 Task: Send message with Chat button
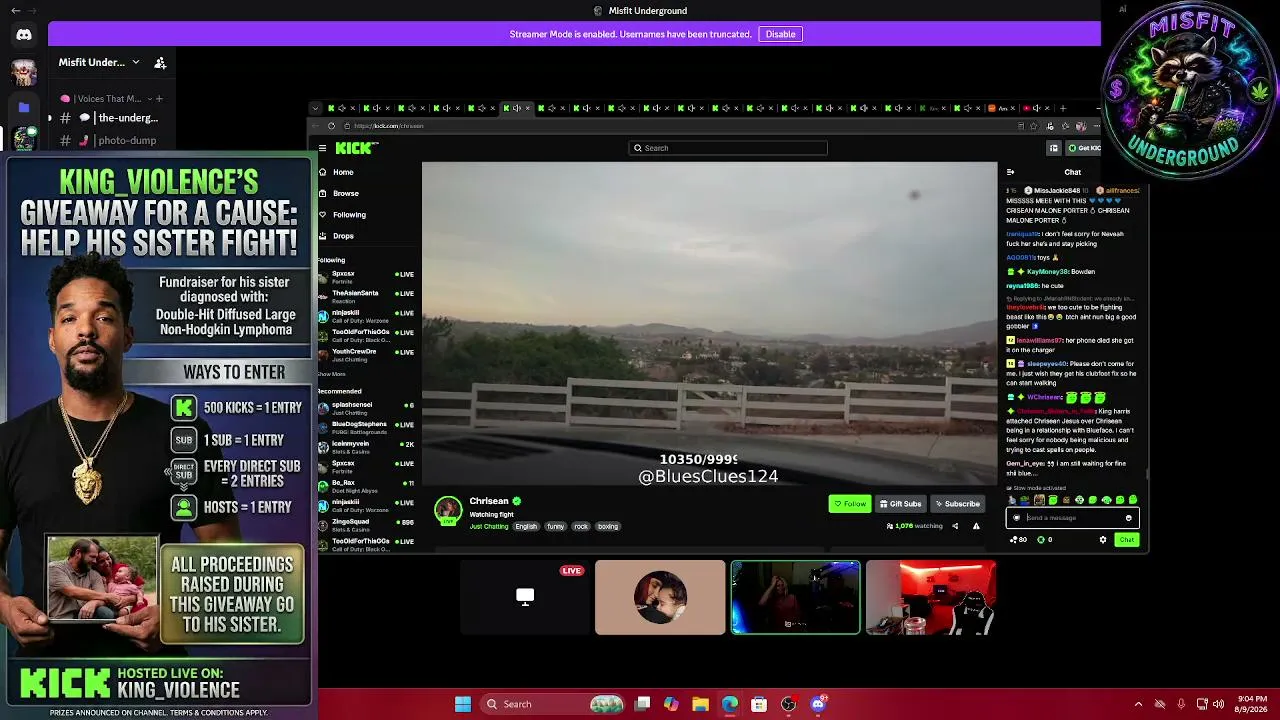tap(1127, 540)
